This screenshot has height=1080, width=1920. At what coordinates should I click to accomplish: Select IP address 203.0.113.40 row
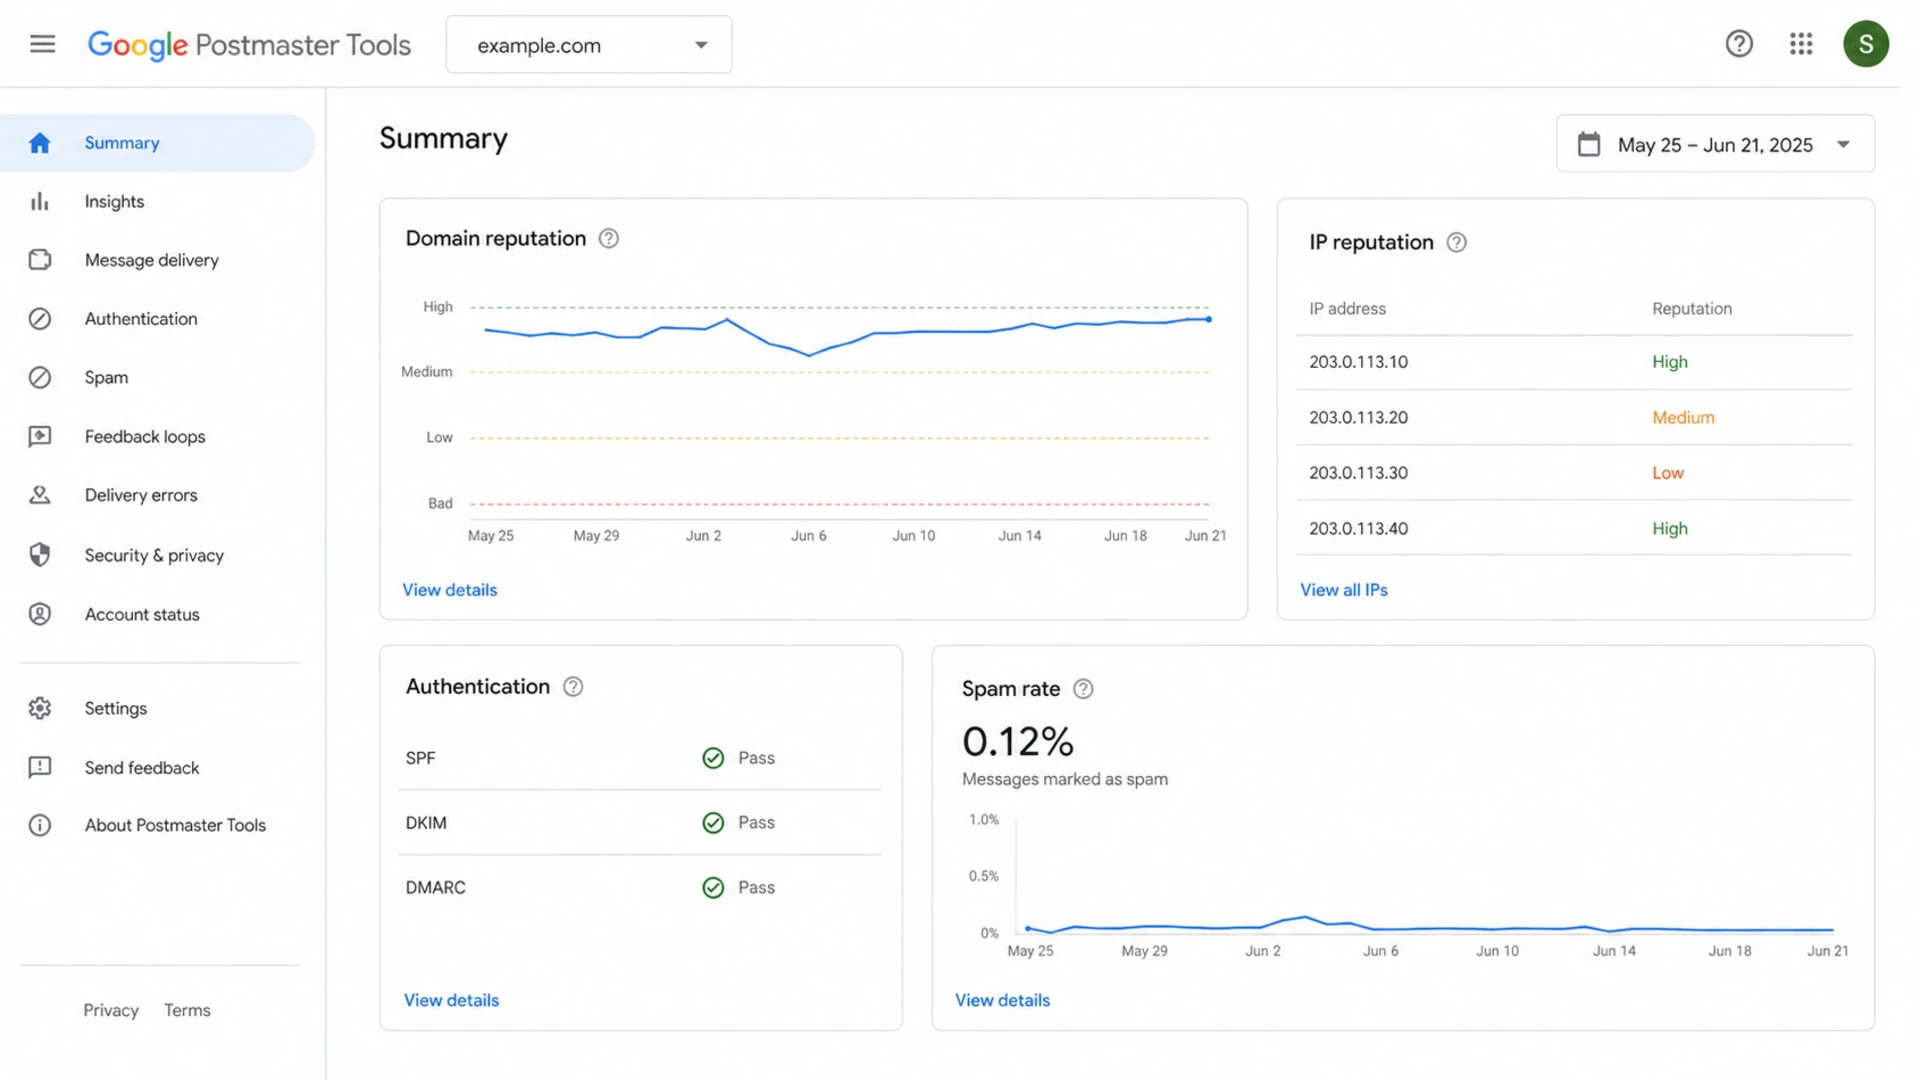[1574, 528]
